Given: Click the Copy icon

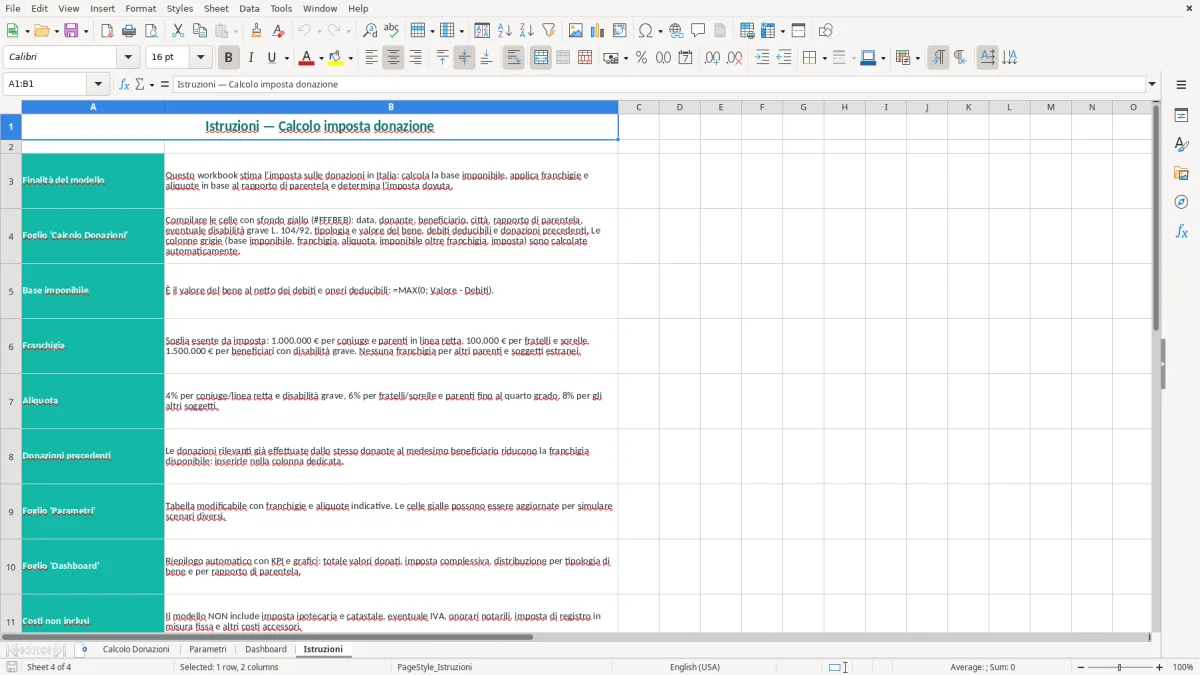Looking at the screenshot, I should pos(199,31).
